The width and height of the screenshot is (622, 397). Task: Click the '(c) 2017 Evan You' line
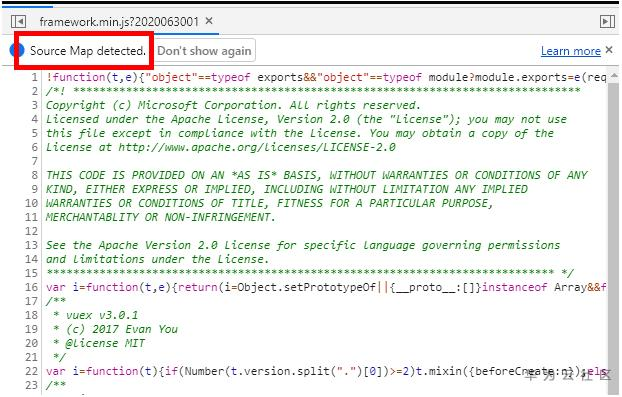coord(115,329)
